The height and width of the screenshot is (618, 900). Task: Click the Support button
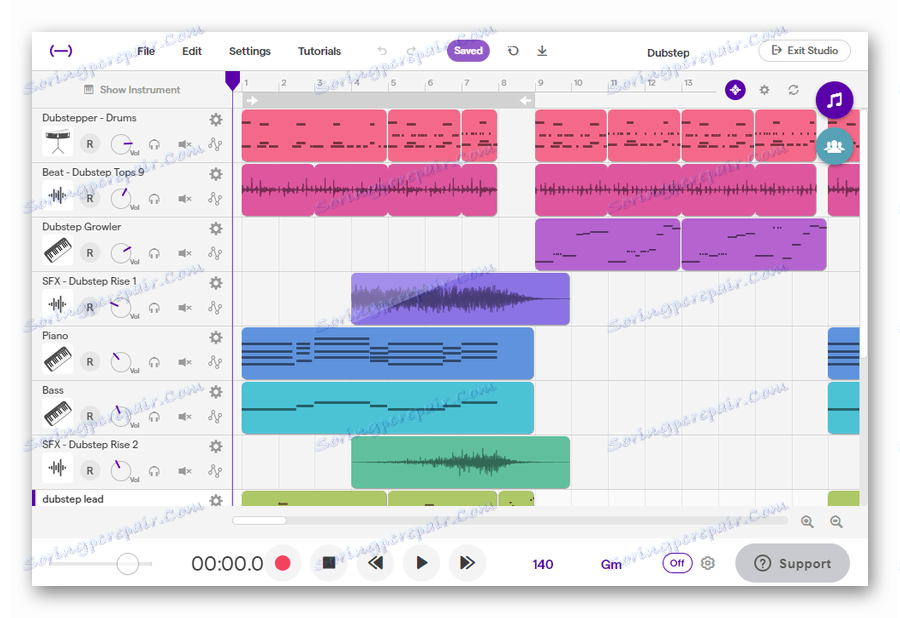793,563
